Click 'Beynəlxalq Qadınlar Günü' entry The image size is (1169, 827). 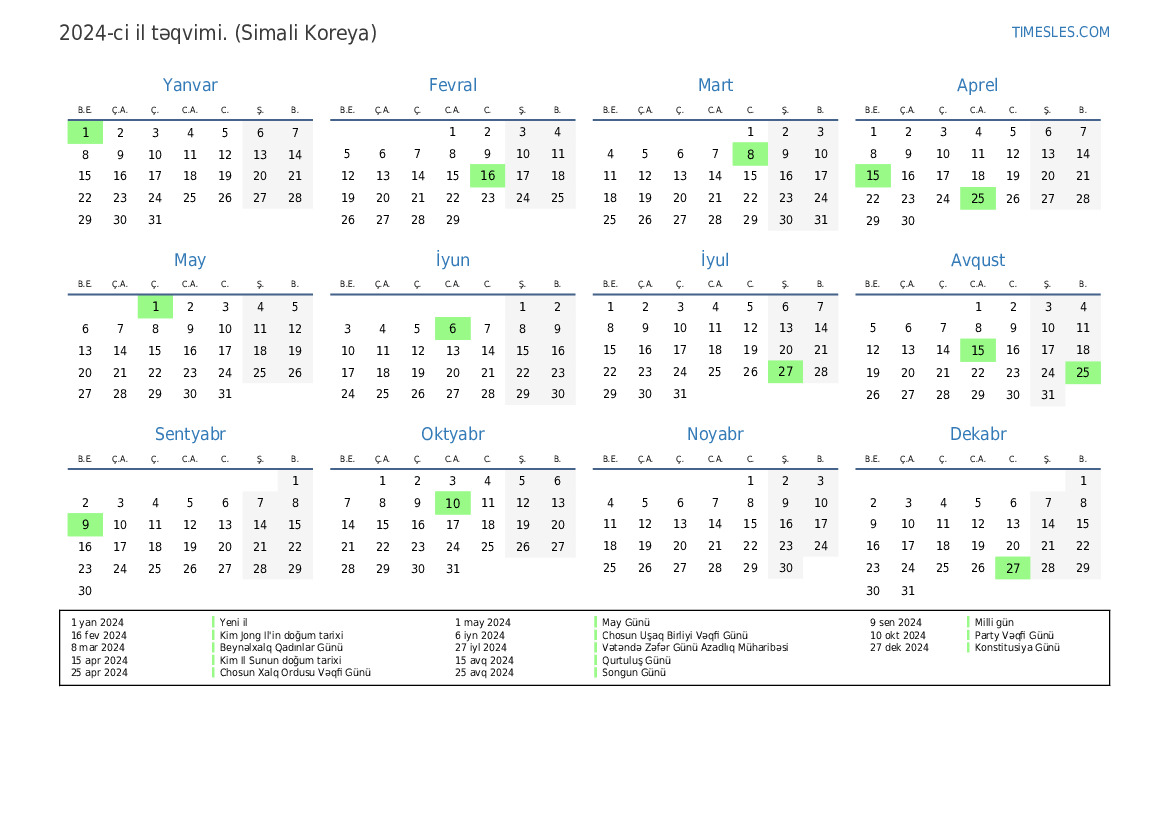coord(281,647)
